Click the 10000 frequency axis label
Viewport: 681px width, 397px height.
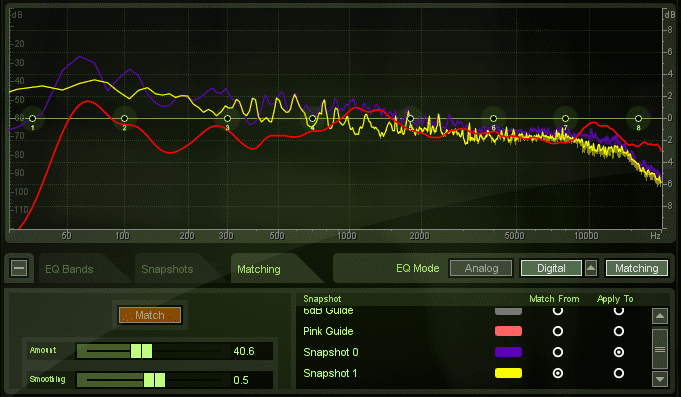coord(586,236)
